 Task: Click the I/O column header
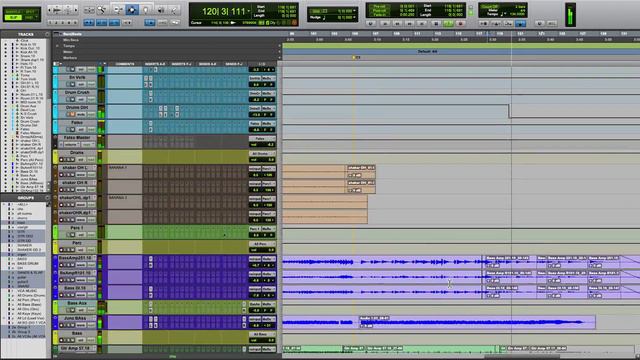click(x=262, y=64)
